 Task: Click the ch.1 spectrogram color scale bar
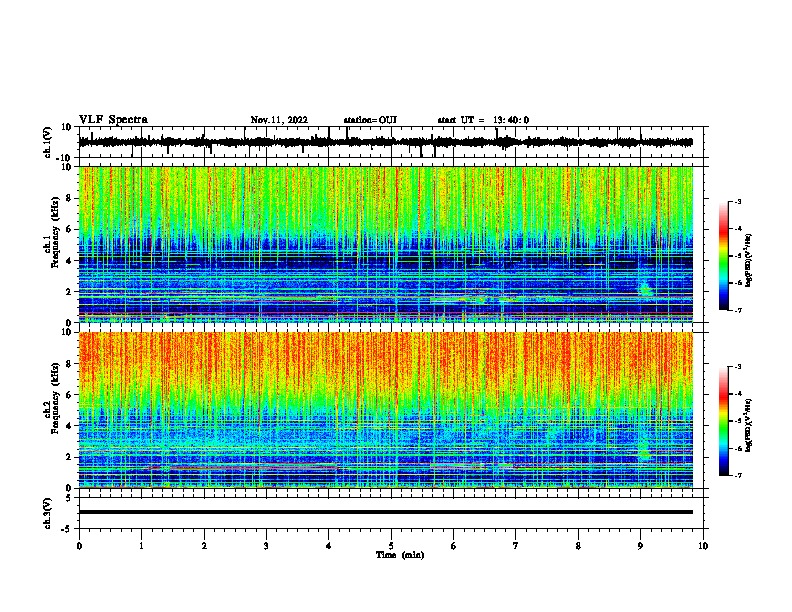pyautogui.click(x=724, y=256)
